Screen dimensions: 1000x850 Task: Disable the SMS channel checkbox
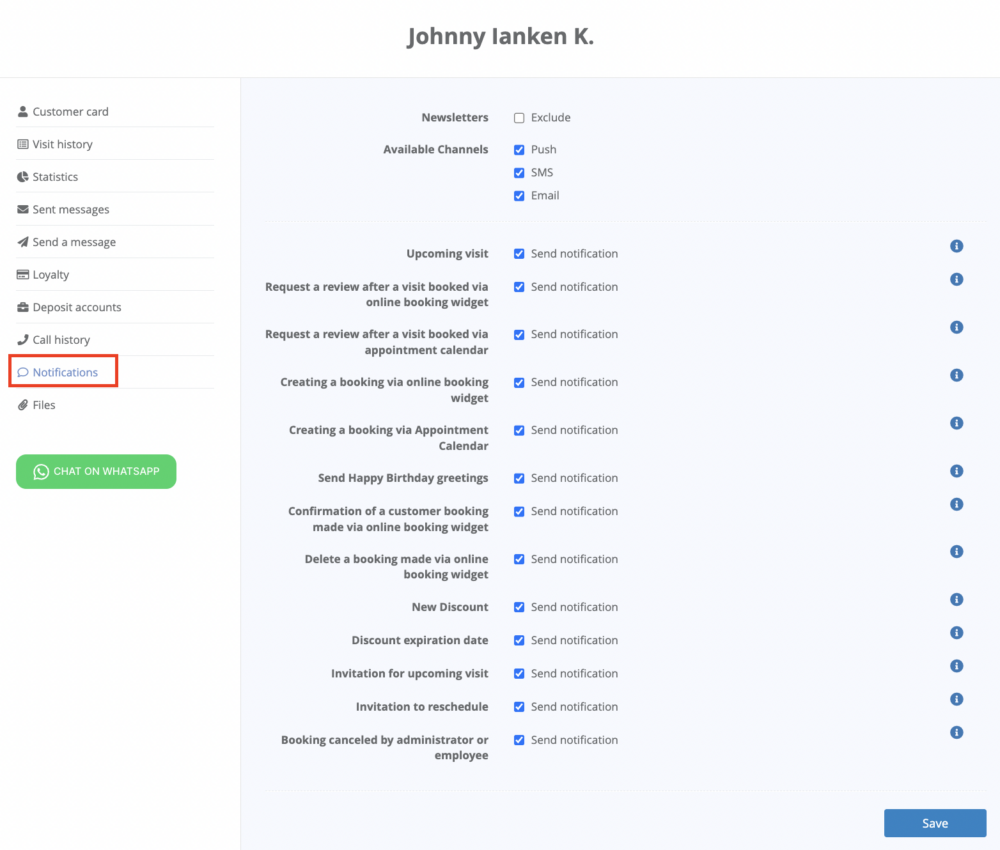tap(519, 173)
